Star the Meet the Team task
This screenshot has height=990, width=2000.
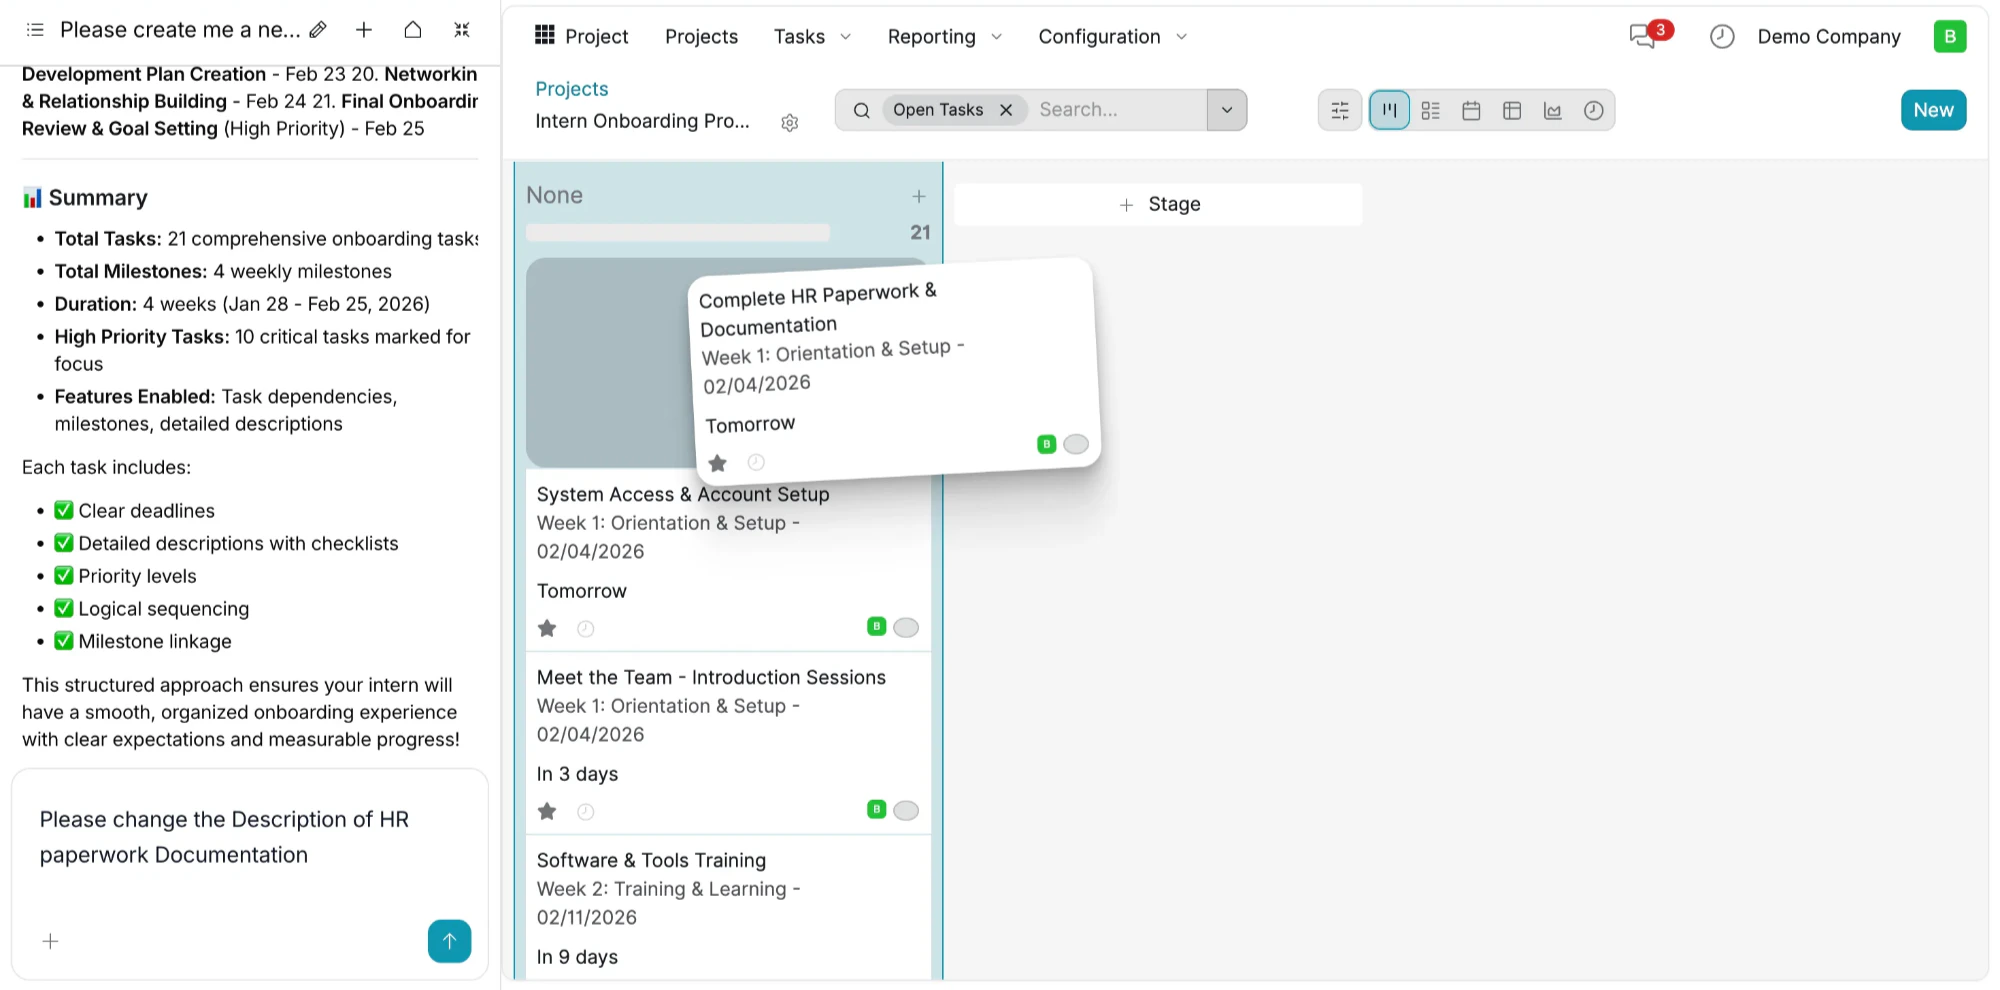(x=546, y=811)
